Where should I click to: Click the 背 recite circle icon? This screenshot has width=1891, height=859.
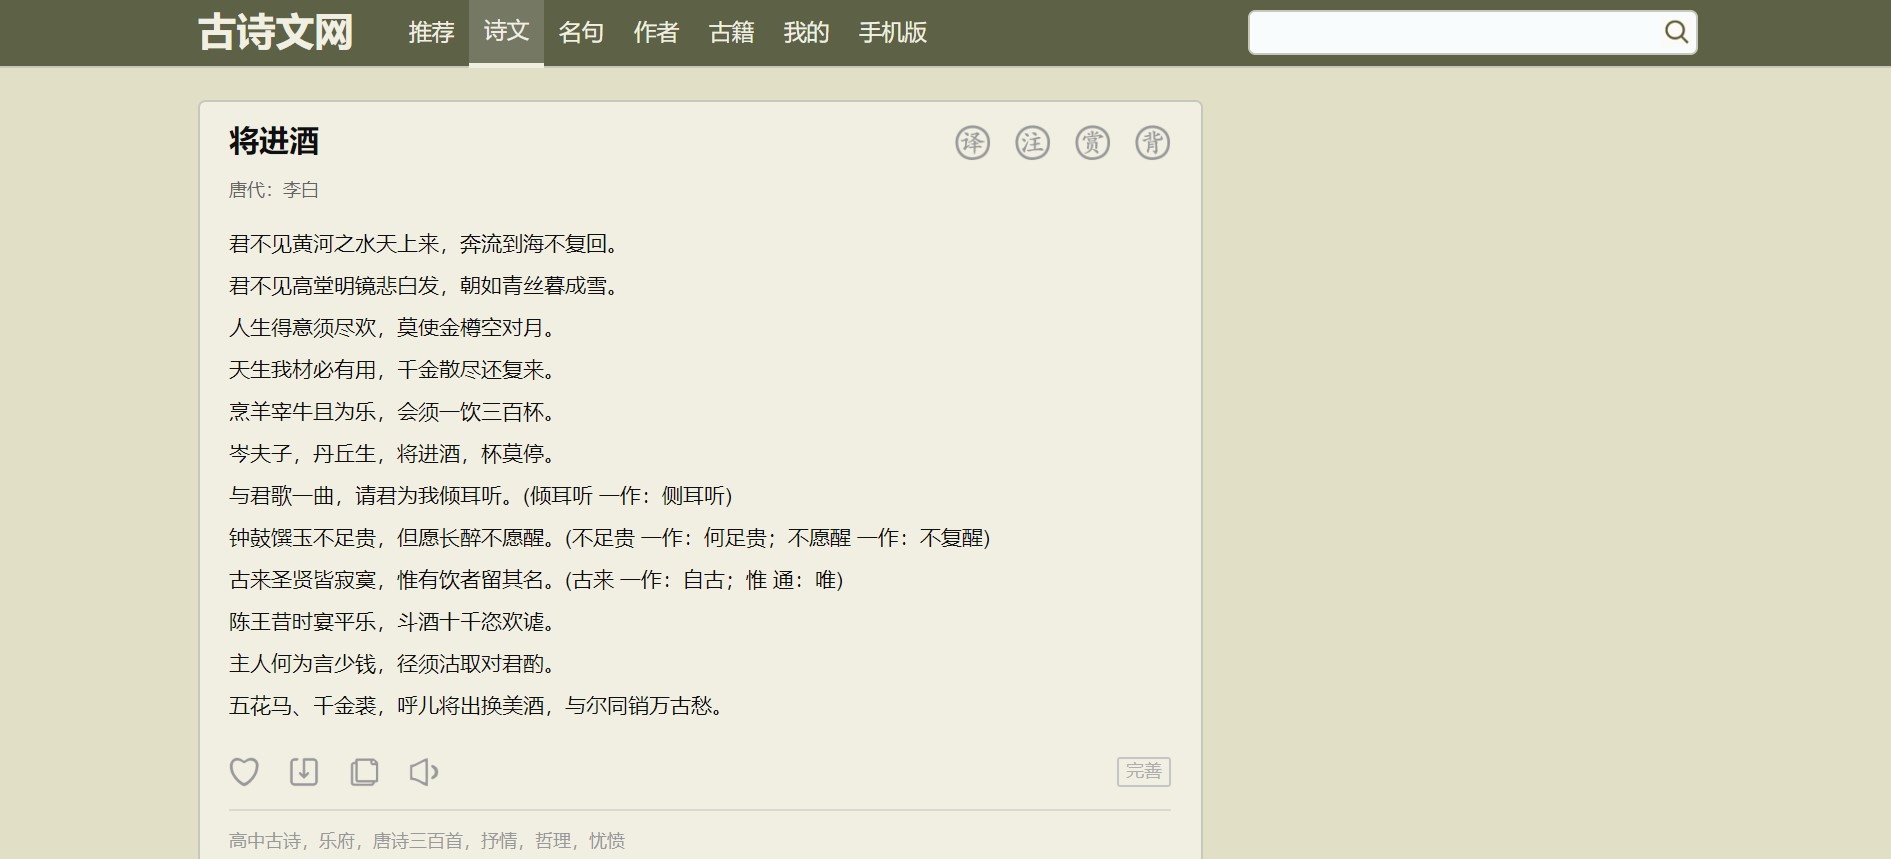(x=1152, y=143)
